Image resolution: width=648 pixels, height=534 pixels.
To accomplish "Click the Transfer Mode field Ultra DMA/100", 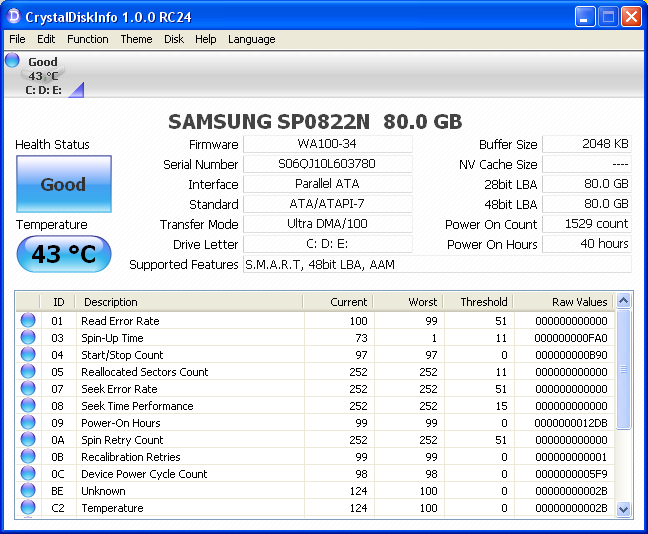I will click(328, 224).
